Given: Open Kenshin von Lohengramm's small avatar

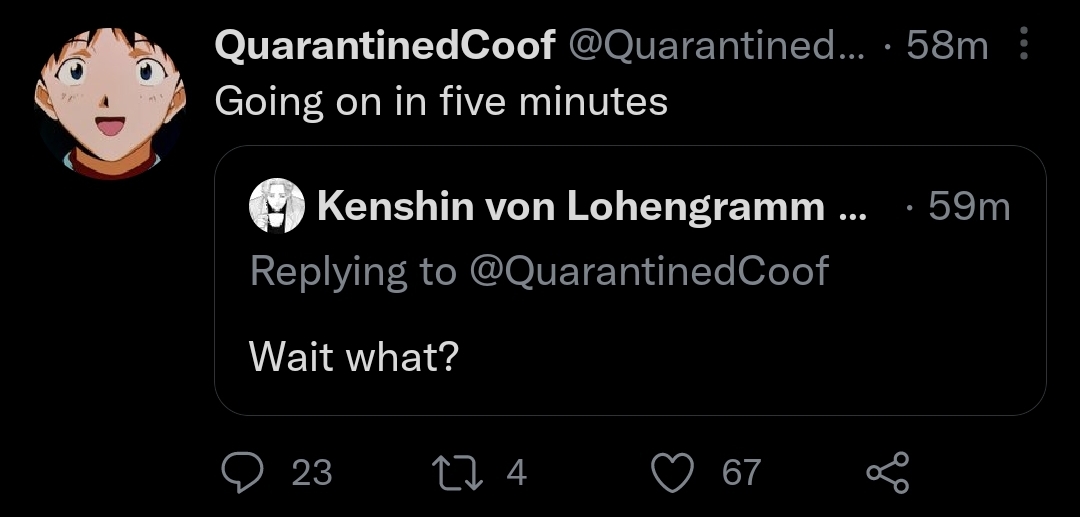Looking at the screenshot, I should pyautogui.click(x=276, y=205).
